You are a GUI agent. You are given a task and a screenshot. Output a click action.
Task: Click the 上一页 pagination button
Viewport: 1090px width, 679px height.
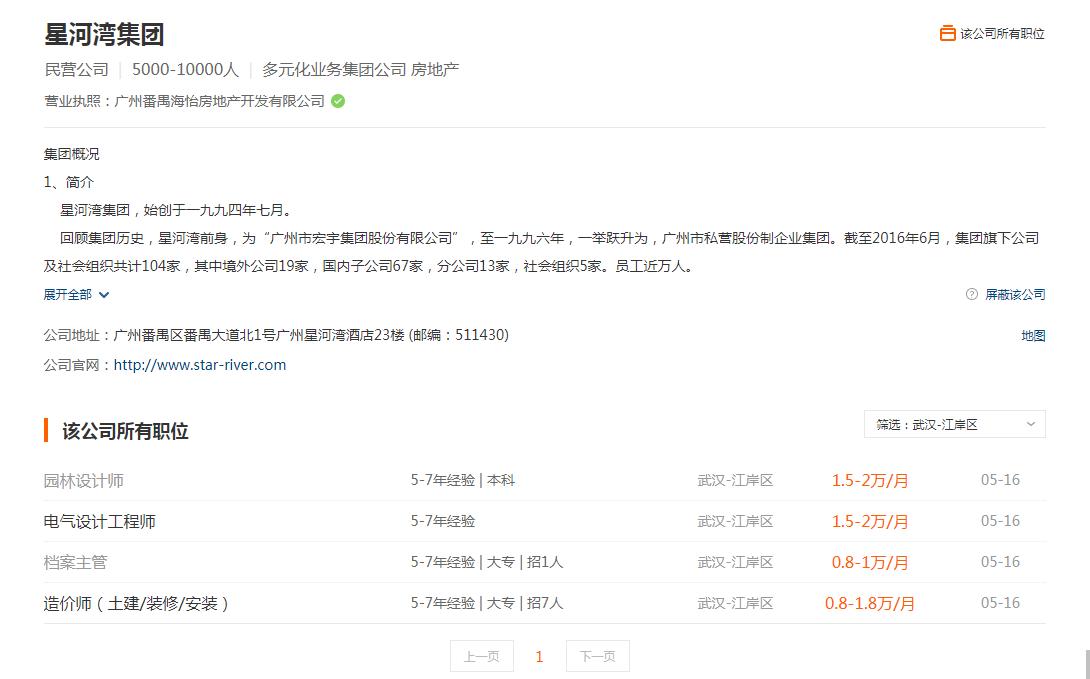click(x=481, y=655)
